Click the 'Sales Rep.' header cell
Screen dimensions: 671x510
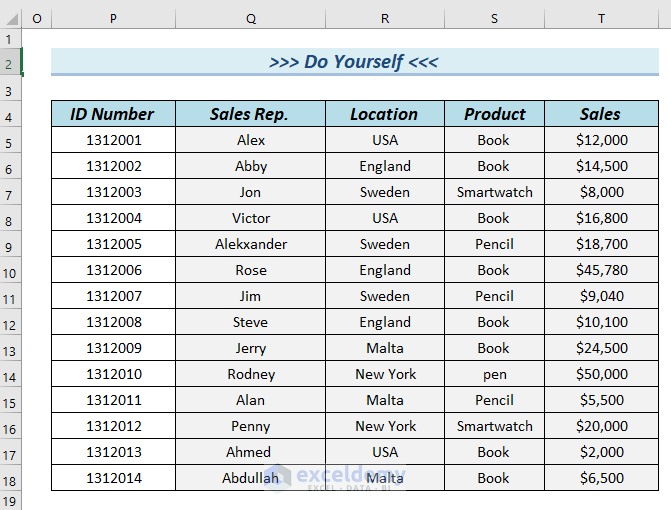[x=250, y=114]
